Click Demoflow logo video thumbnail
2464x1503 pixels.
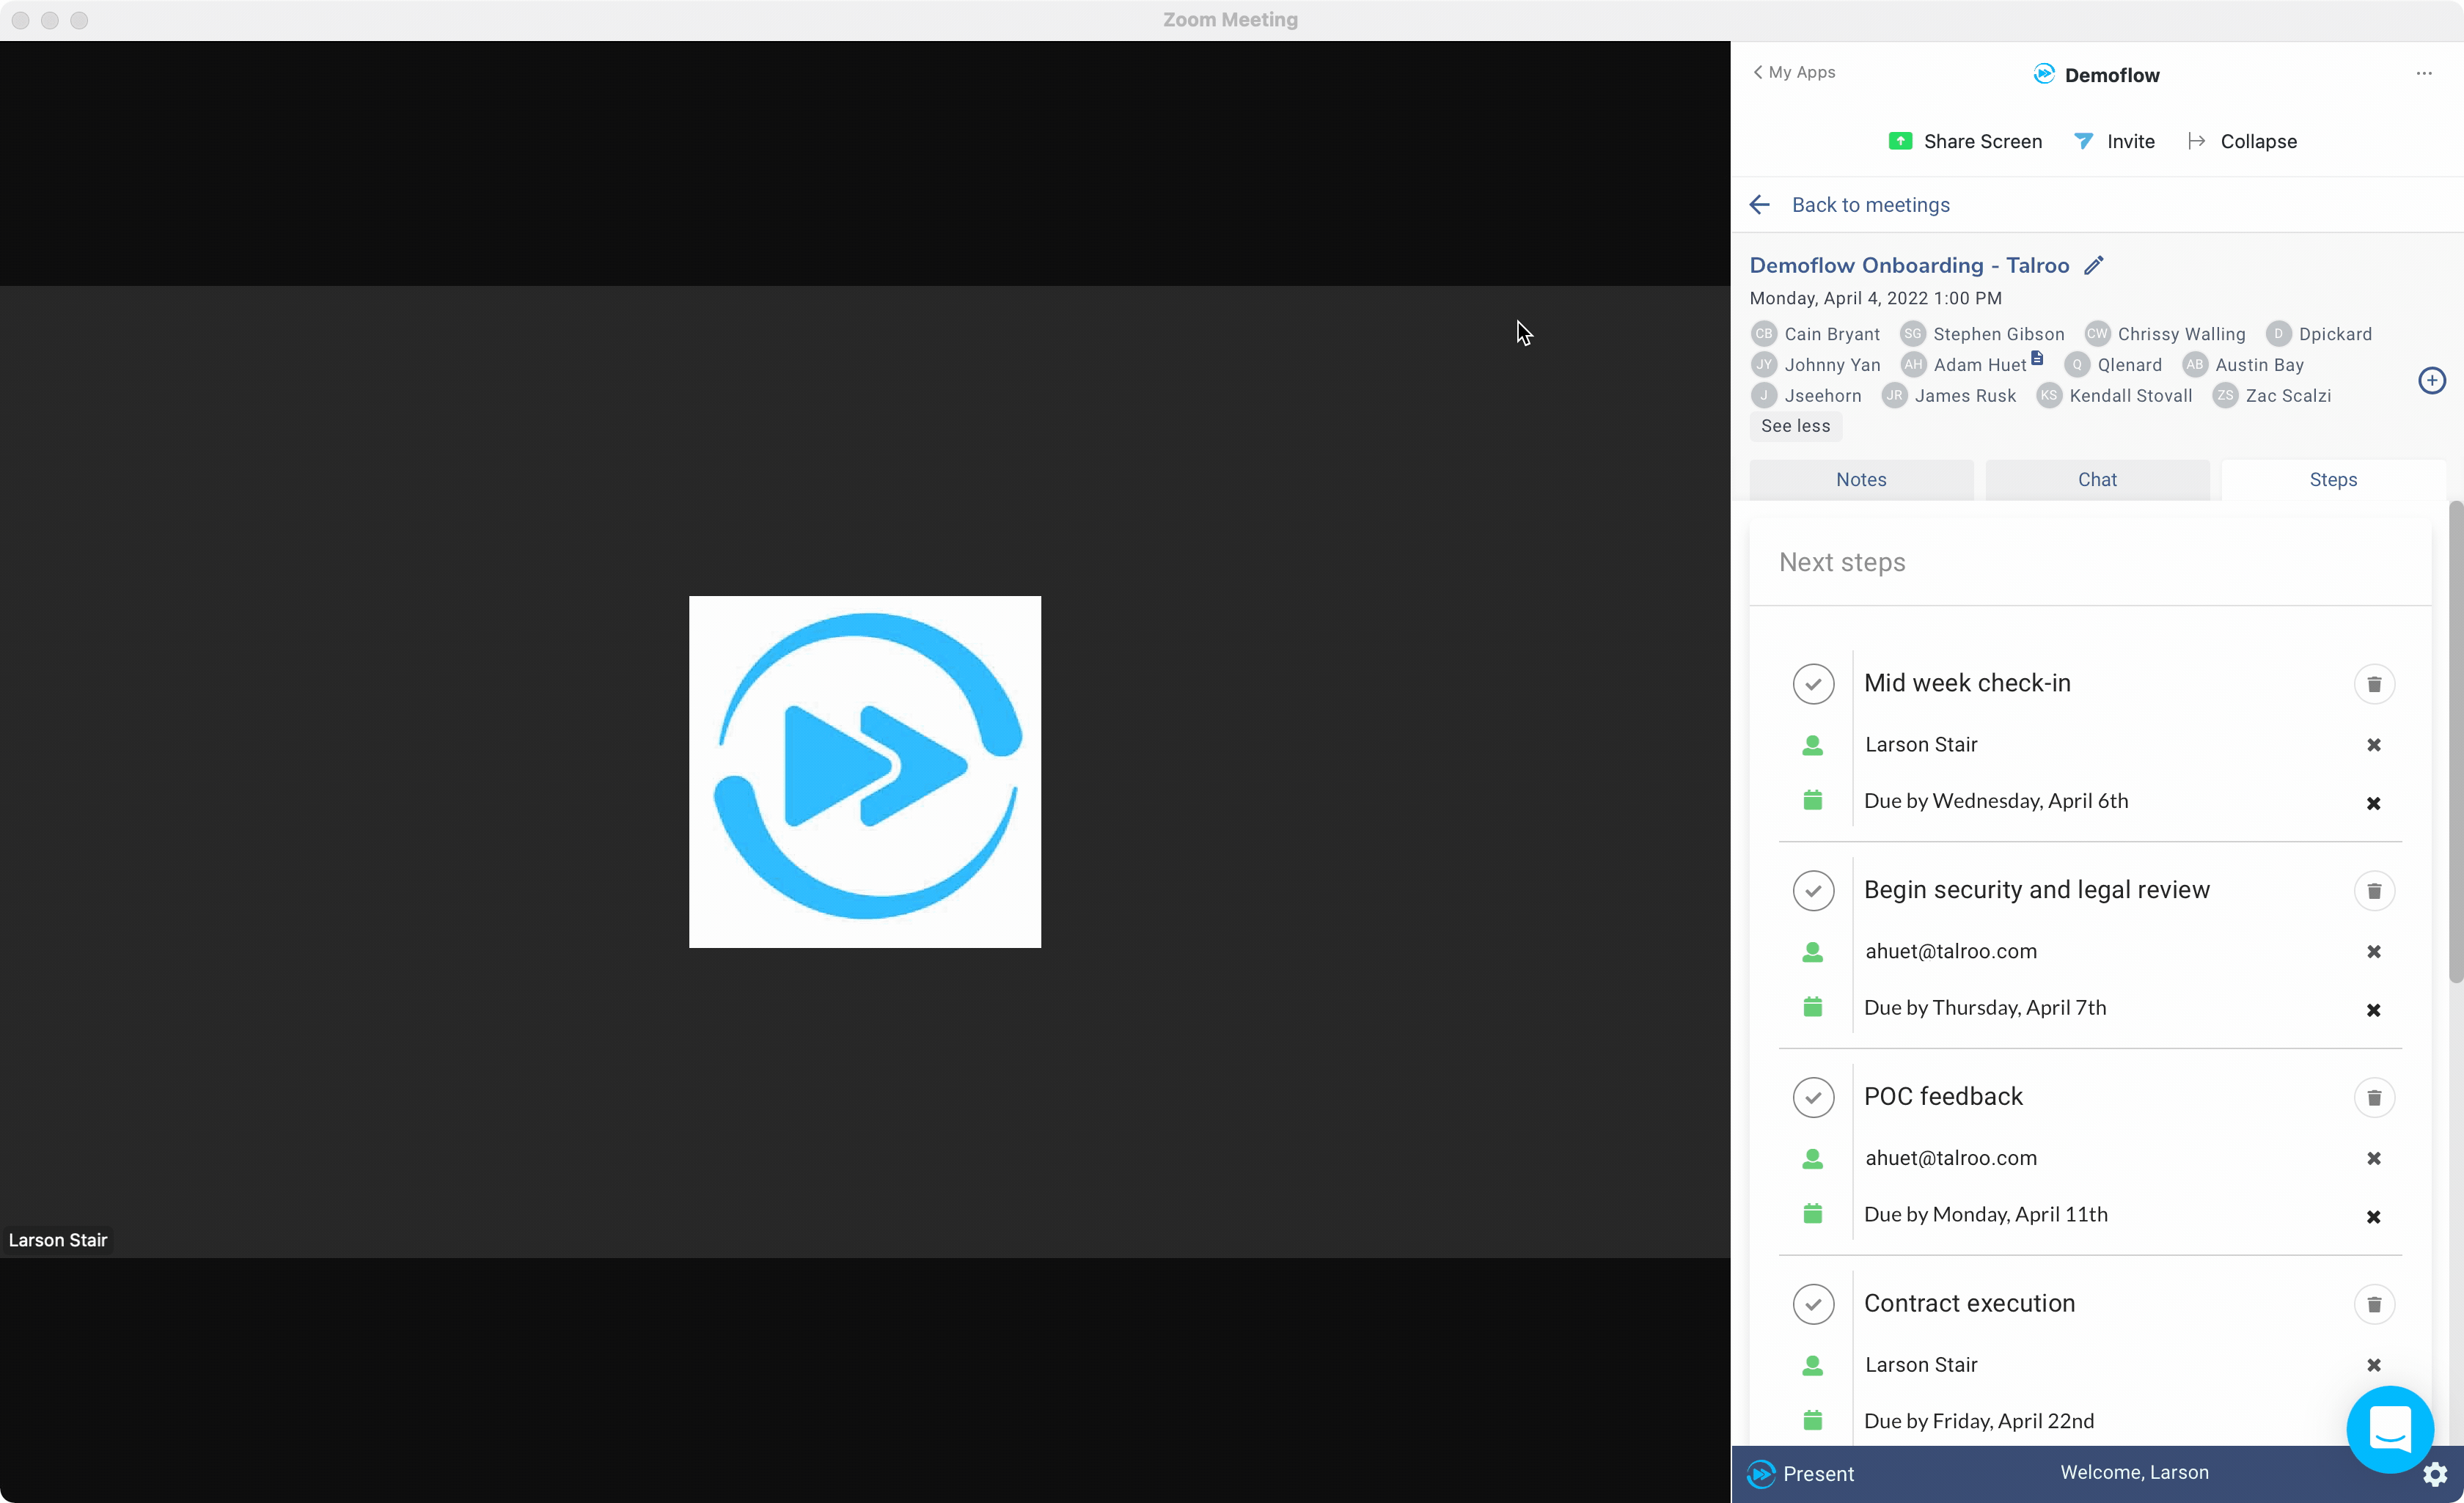click(865, 771)
